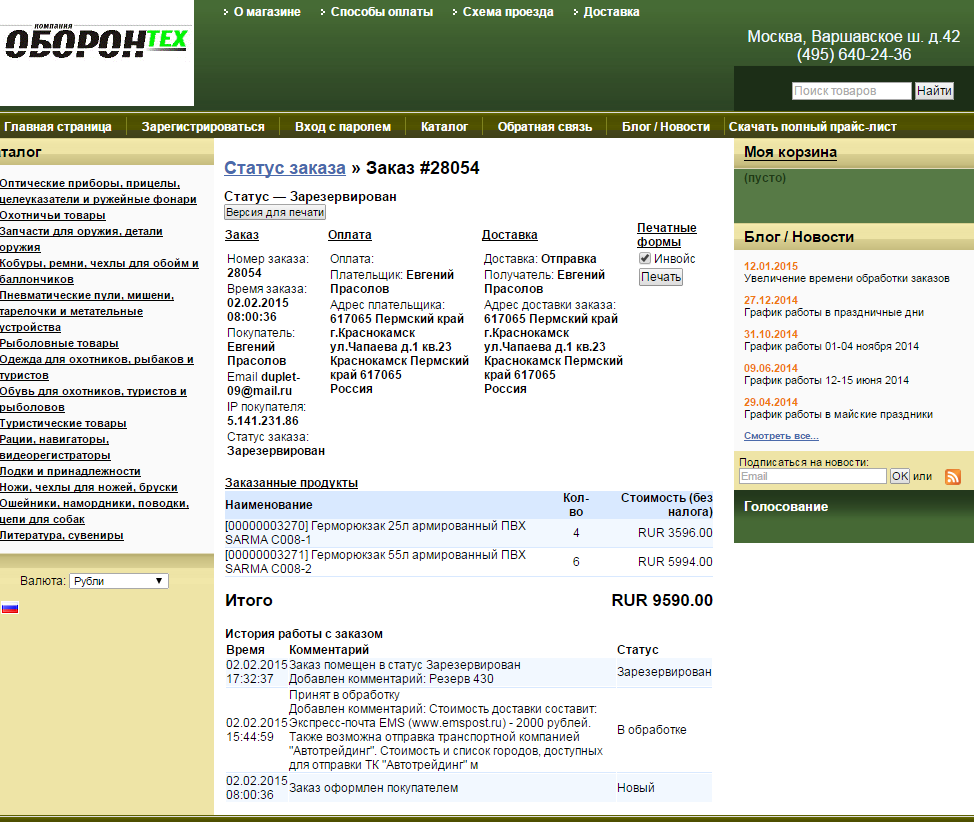The image size is (974, 822).
Task: Click history comment Заказ оформлен покупателем
Action: (373, 788)
